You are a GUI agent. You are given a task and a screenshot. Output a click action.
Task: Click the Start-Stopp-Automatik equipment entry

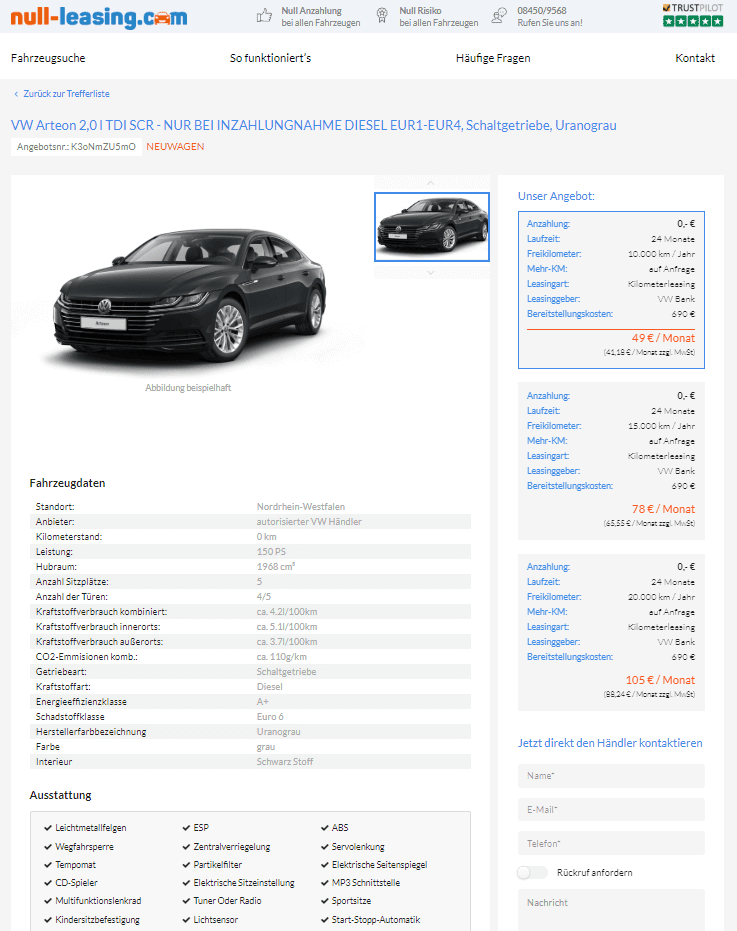click(x=376, y=920)
